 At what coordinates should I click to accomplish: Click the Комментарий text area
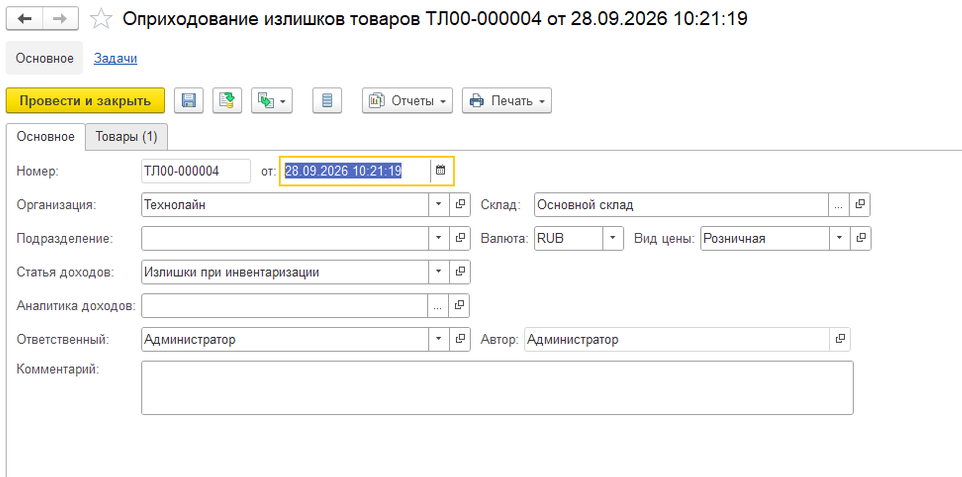pos(497,387)
